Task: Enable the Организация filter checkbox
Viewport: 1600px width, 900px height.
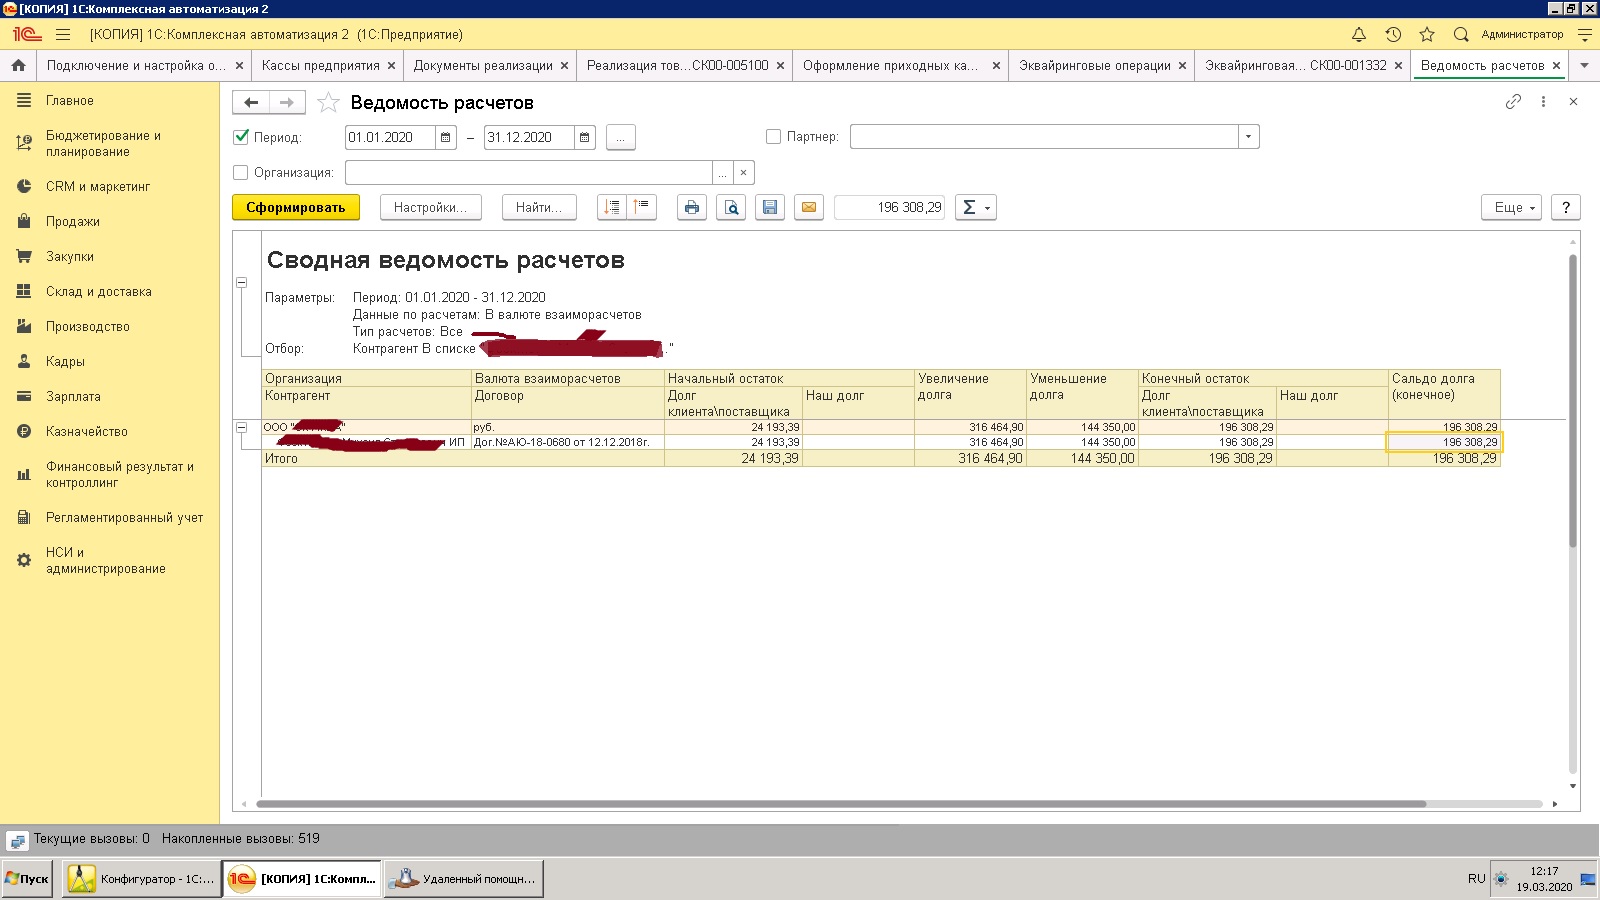Action: [x=241, y=172]
